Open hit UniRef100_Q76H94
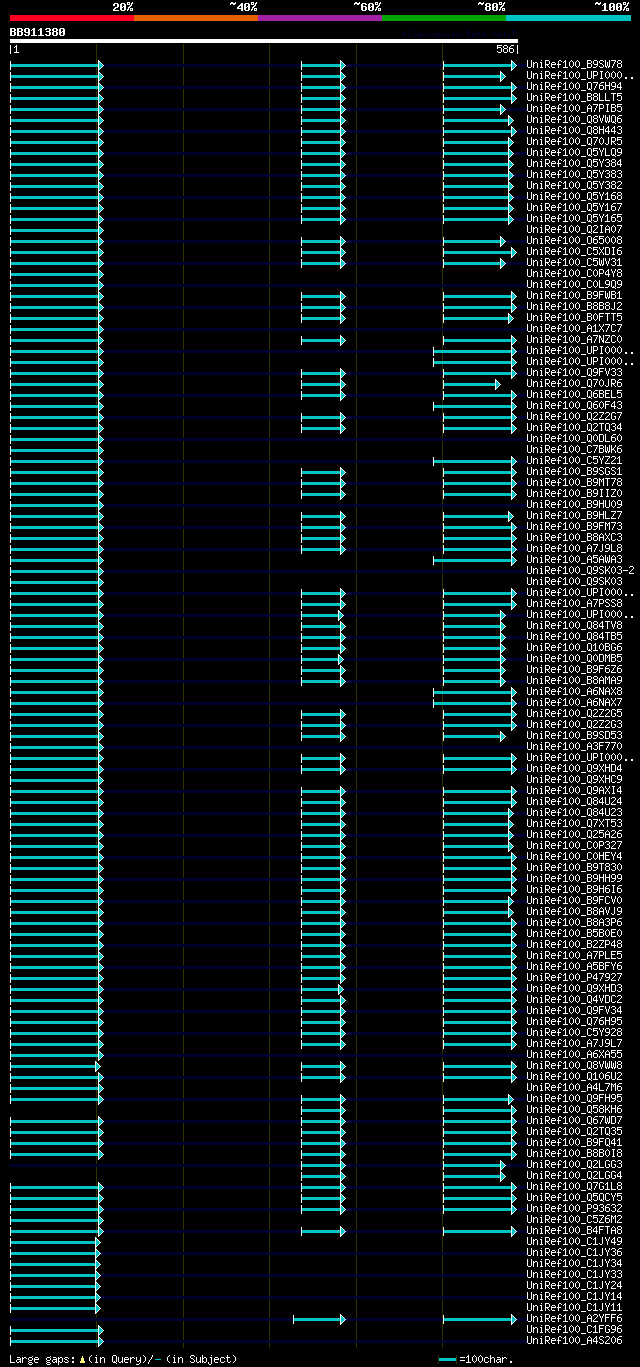 [x=574, y=86]
